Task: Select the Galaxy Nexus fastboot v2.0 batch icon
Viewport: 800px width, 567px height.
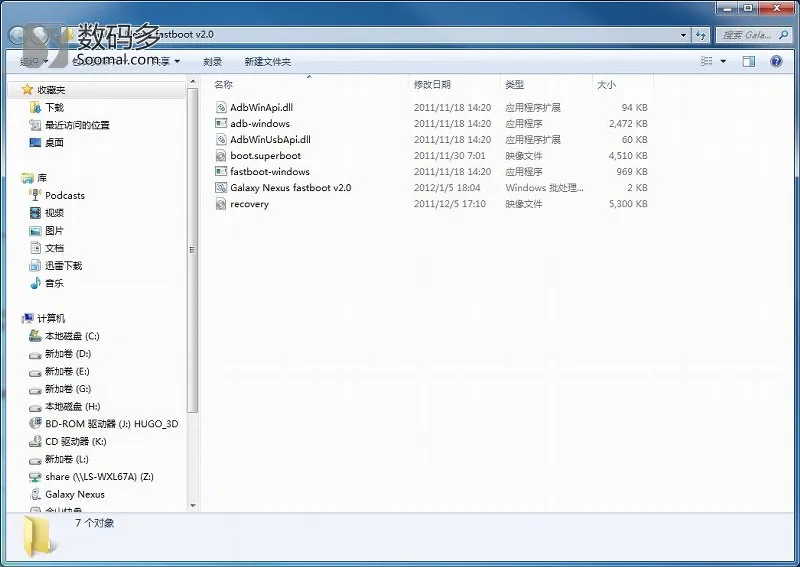Action: (x=221, y=187)
